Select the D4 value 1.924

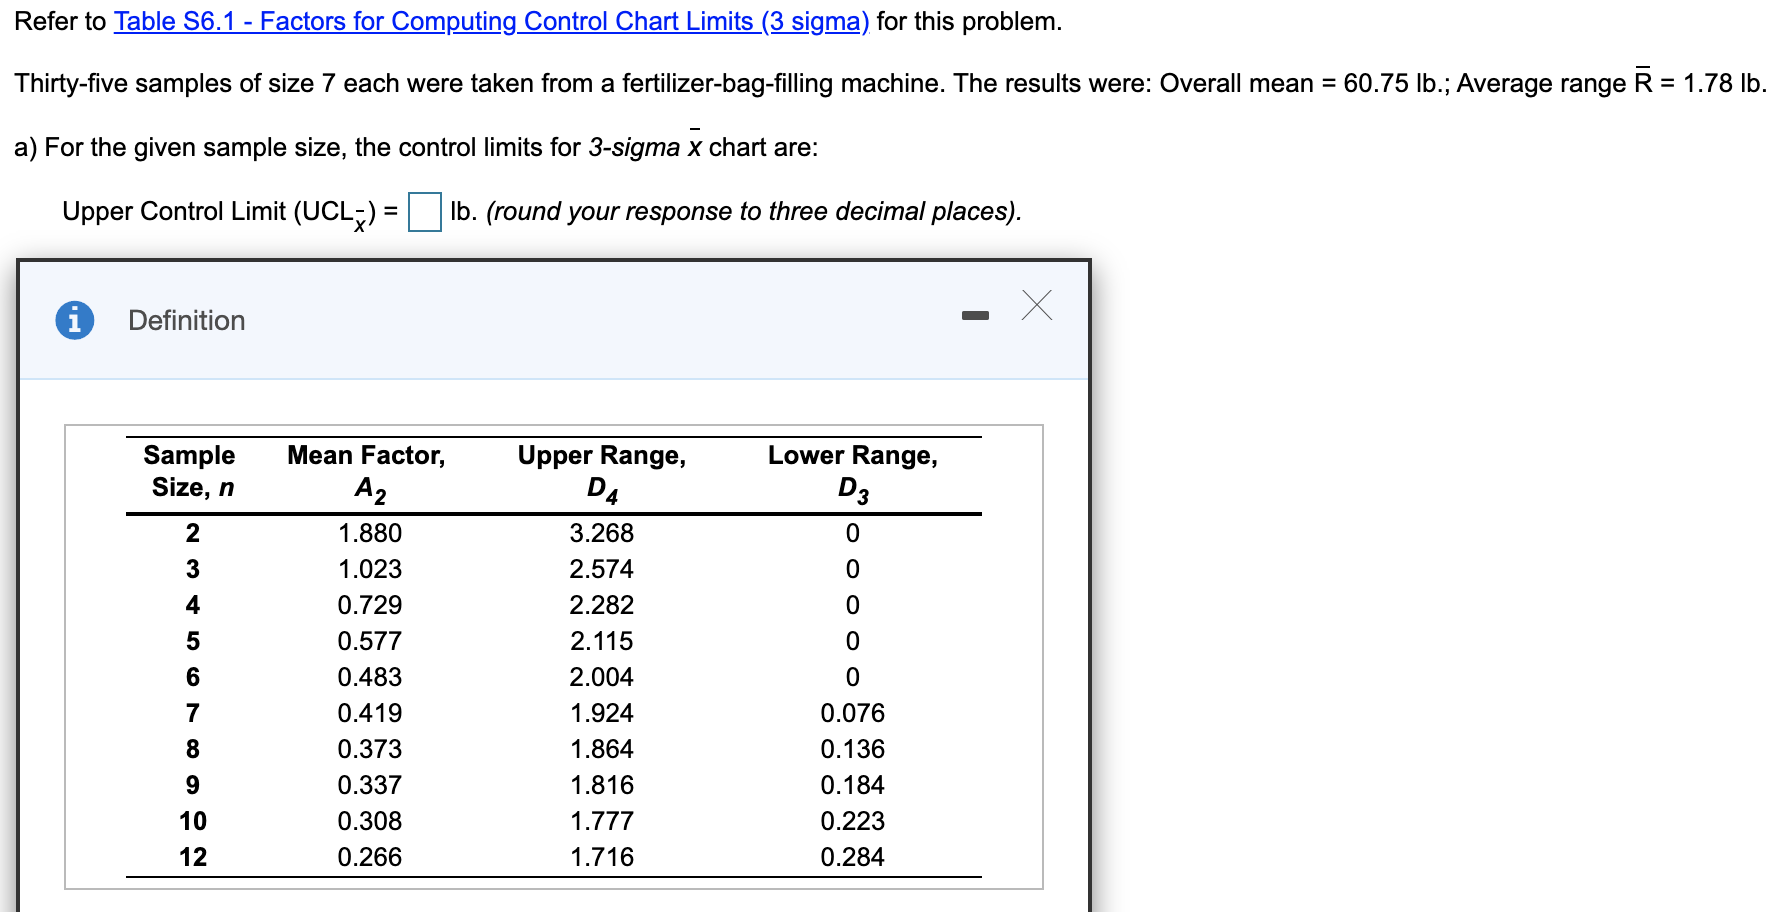coord(600,712)
